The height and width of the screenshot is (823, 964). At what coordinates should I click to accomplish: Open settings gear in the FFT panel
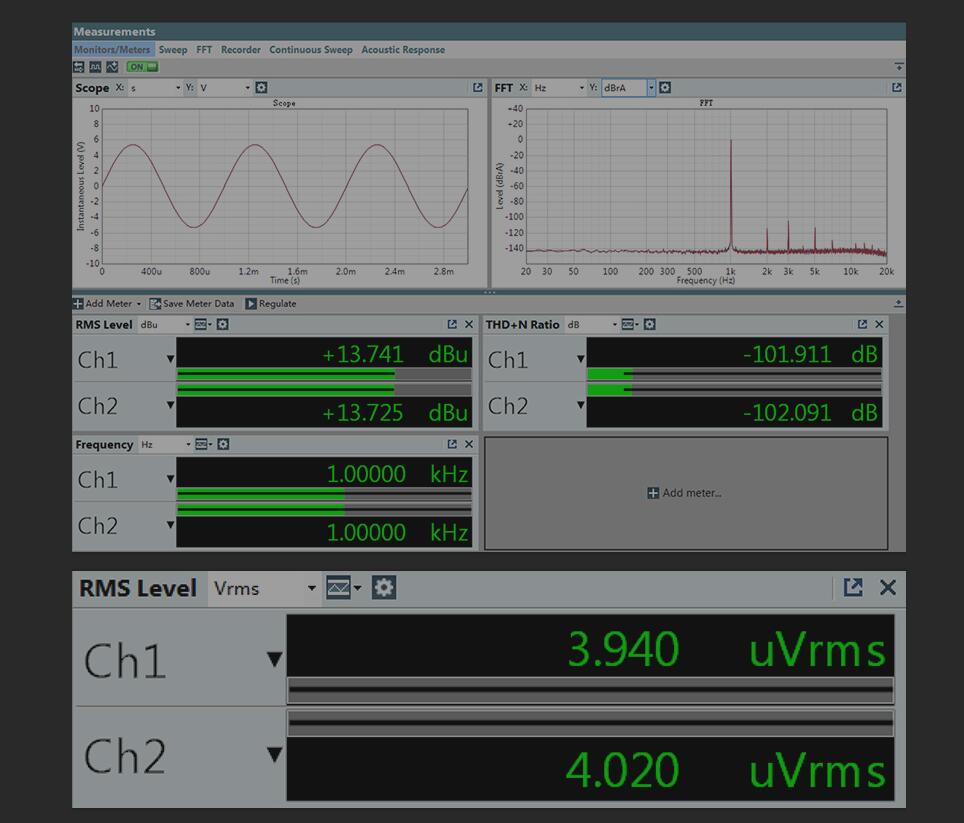pos(665,88)
